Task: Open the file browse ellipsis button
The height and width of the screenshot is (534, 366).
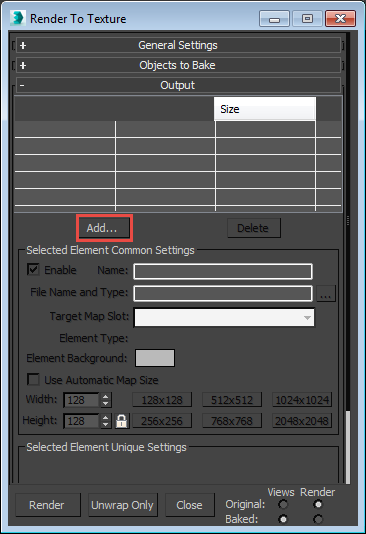Action: (x=326, y=294)
